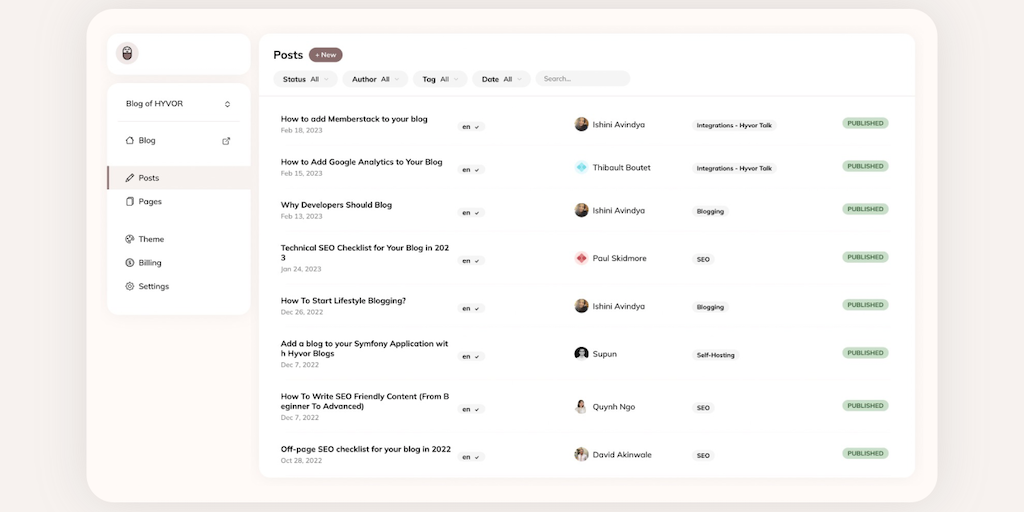1024x512 pixels.
Task: Open post How To Write SEO Friendly Content
Action: point(364,401)
